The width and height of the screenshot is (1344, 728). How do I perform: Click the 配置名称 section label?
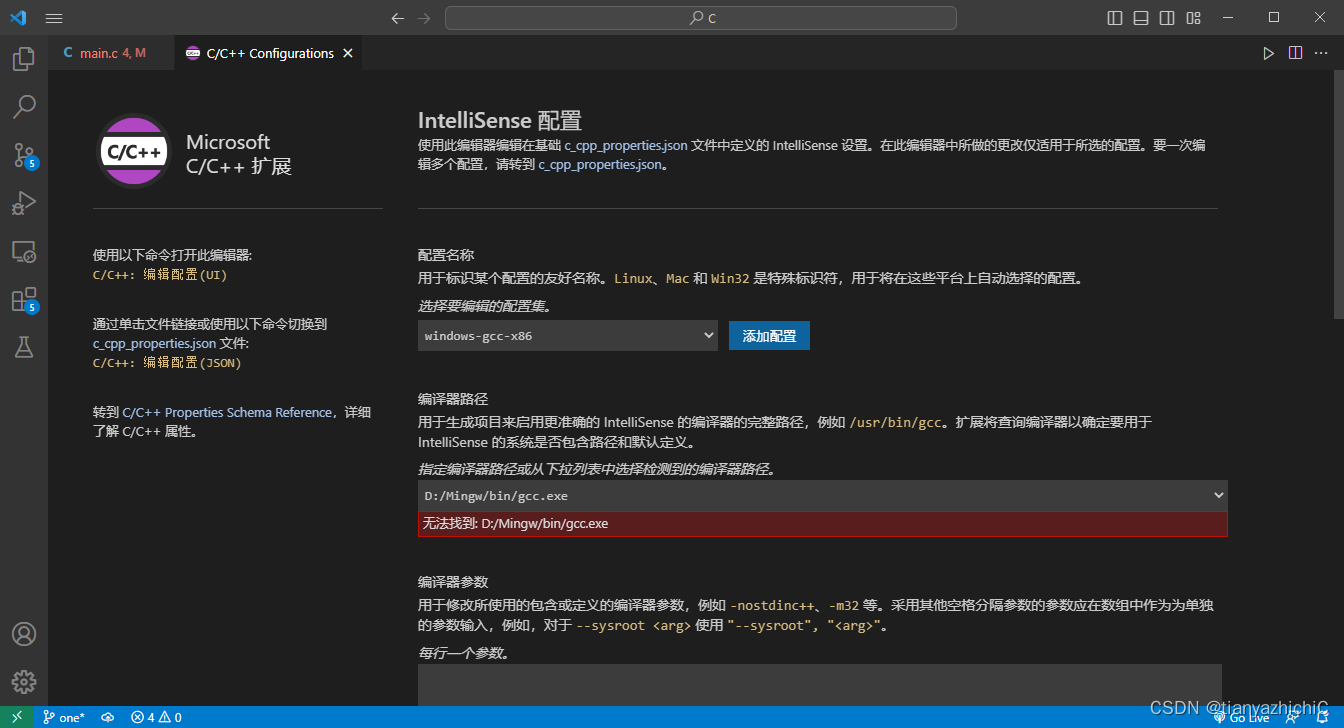446,255
